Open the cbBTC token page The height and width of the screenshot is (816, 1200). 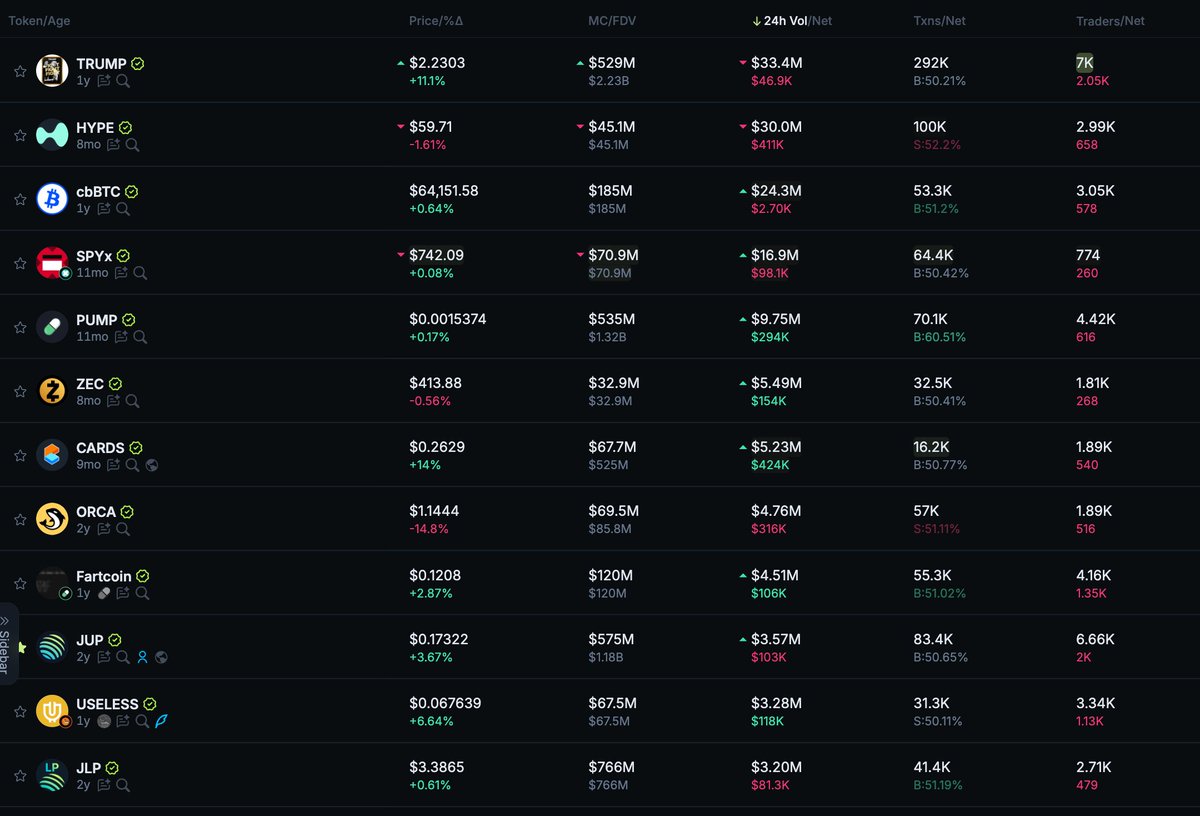97,191
